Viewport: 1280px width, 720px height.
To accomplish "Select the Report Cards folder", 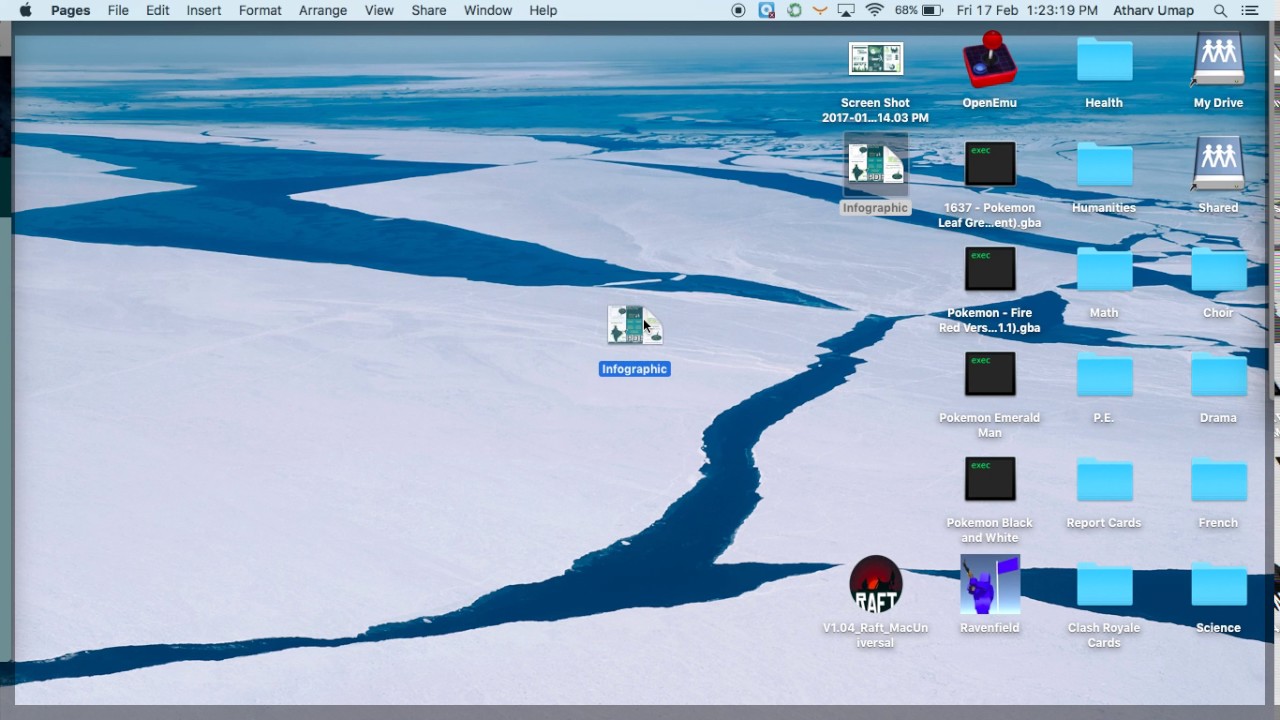I will (1104, 481).
